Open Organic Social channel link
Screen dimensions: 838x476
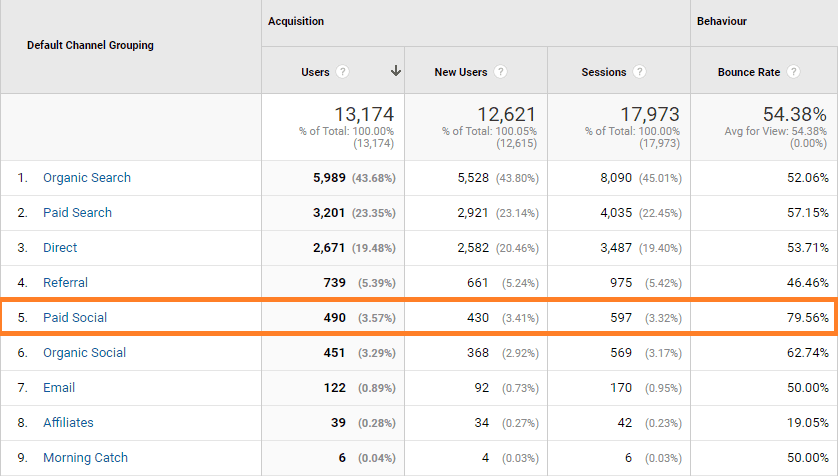pyautogui.click(x=84, y=353)
